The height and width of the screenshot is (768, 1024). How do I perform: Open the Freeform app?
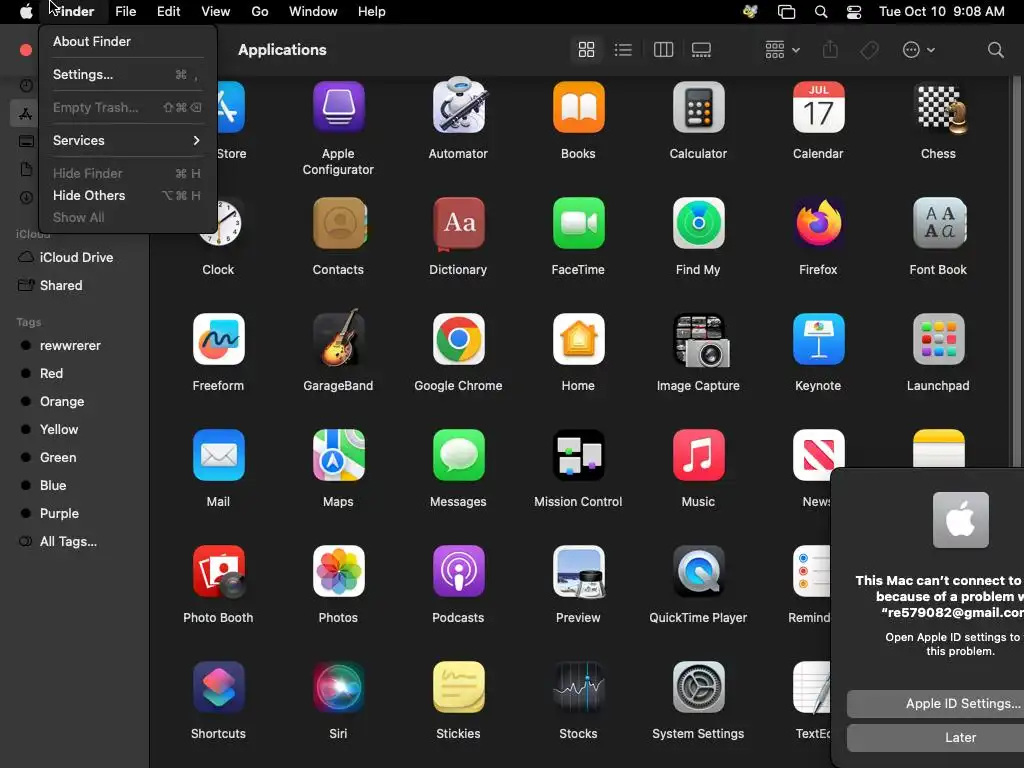[218, 340]
